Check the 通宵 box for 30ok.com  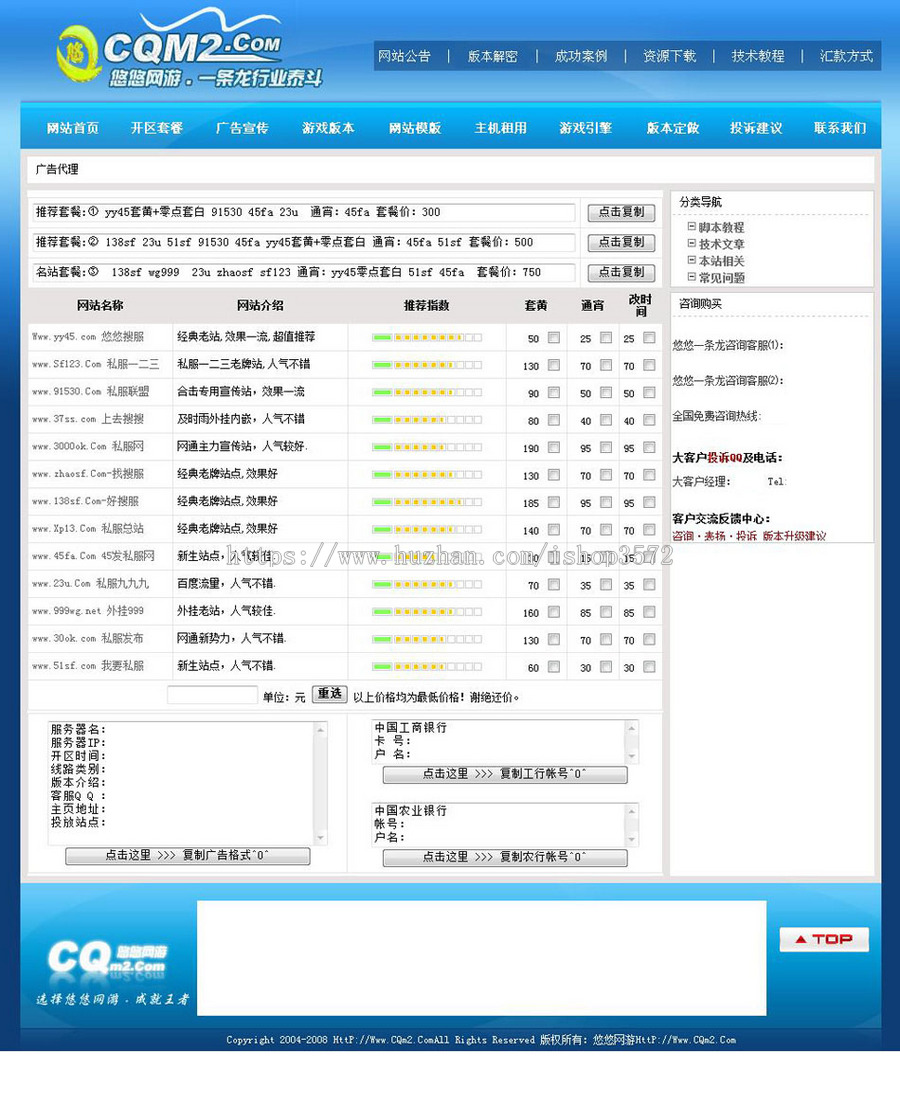coord(606,640)
